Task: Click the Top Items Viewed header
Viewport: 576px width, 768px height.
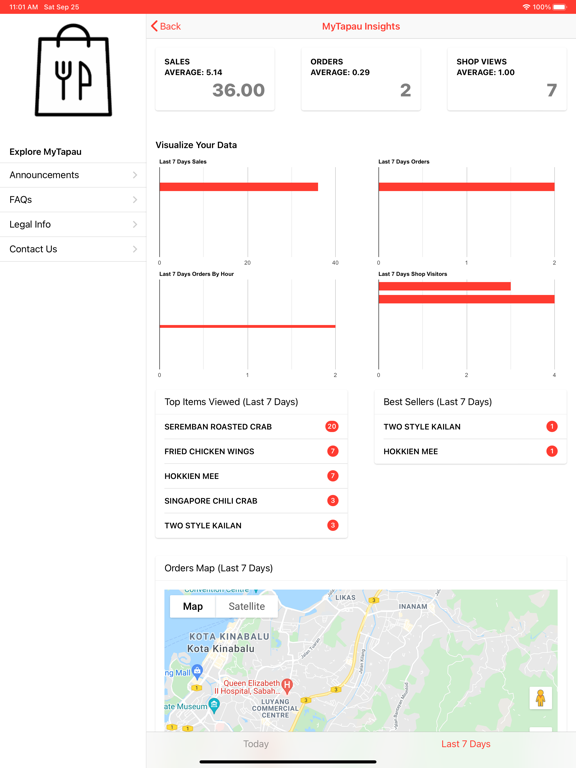Action: [x=231, y=402]
